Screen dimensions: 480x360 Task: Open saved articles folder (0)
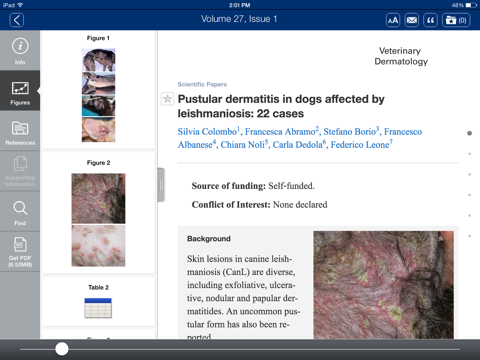[x=456, y=20]
